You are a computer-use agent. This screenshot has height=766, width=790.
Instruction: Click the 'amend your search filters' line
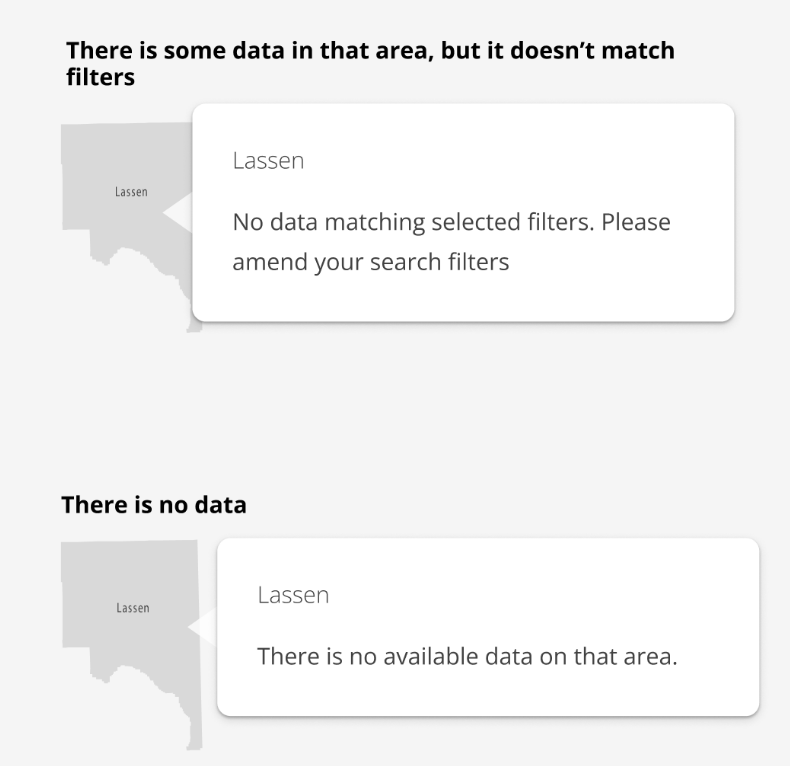point(371,262)
